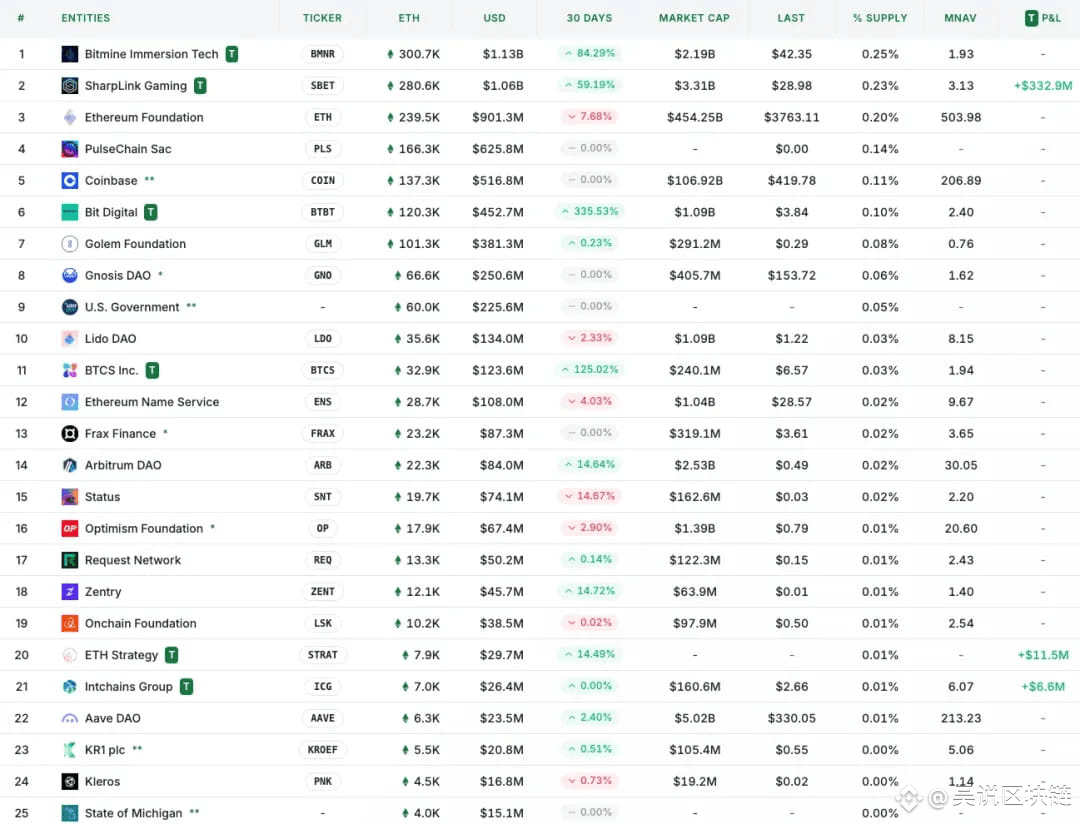
Task: Sort by the LAST column header
Action: coord(791,18)
